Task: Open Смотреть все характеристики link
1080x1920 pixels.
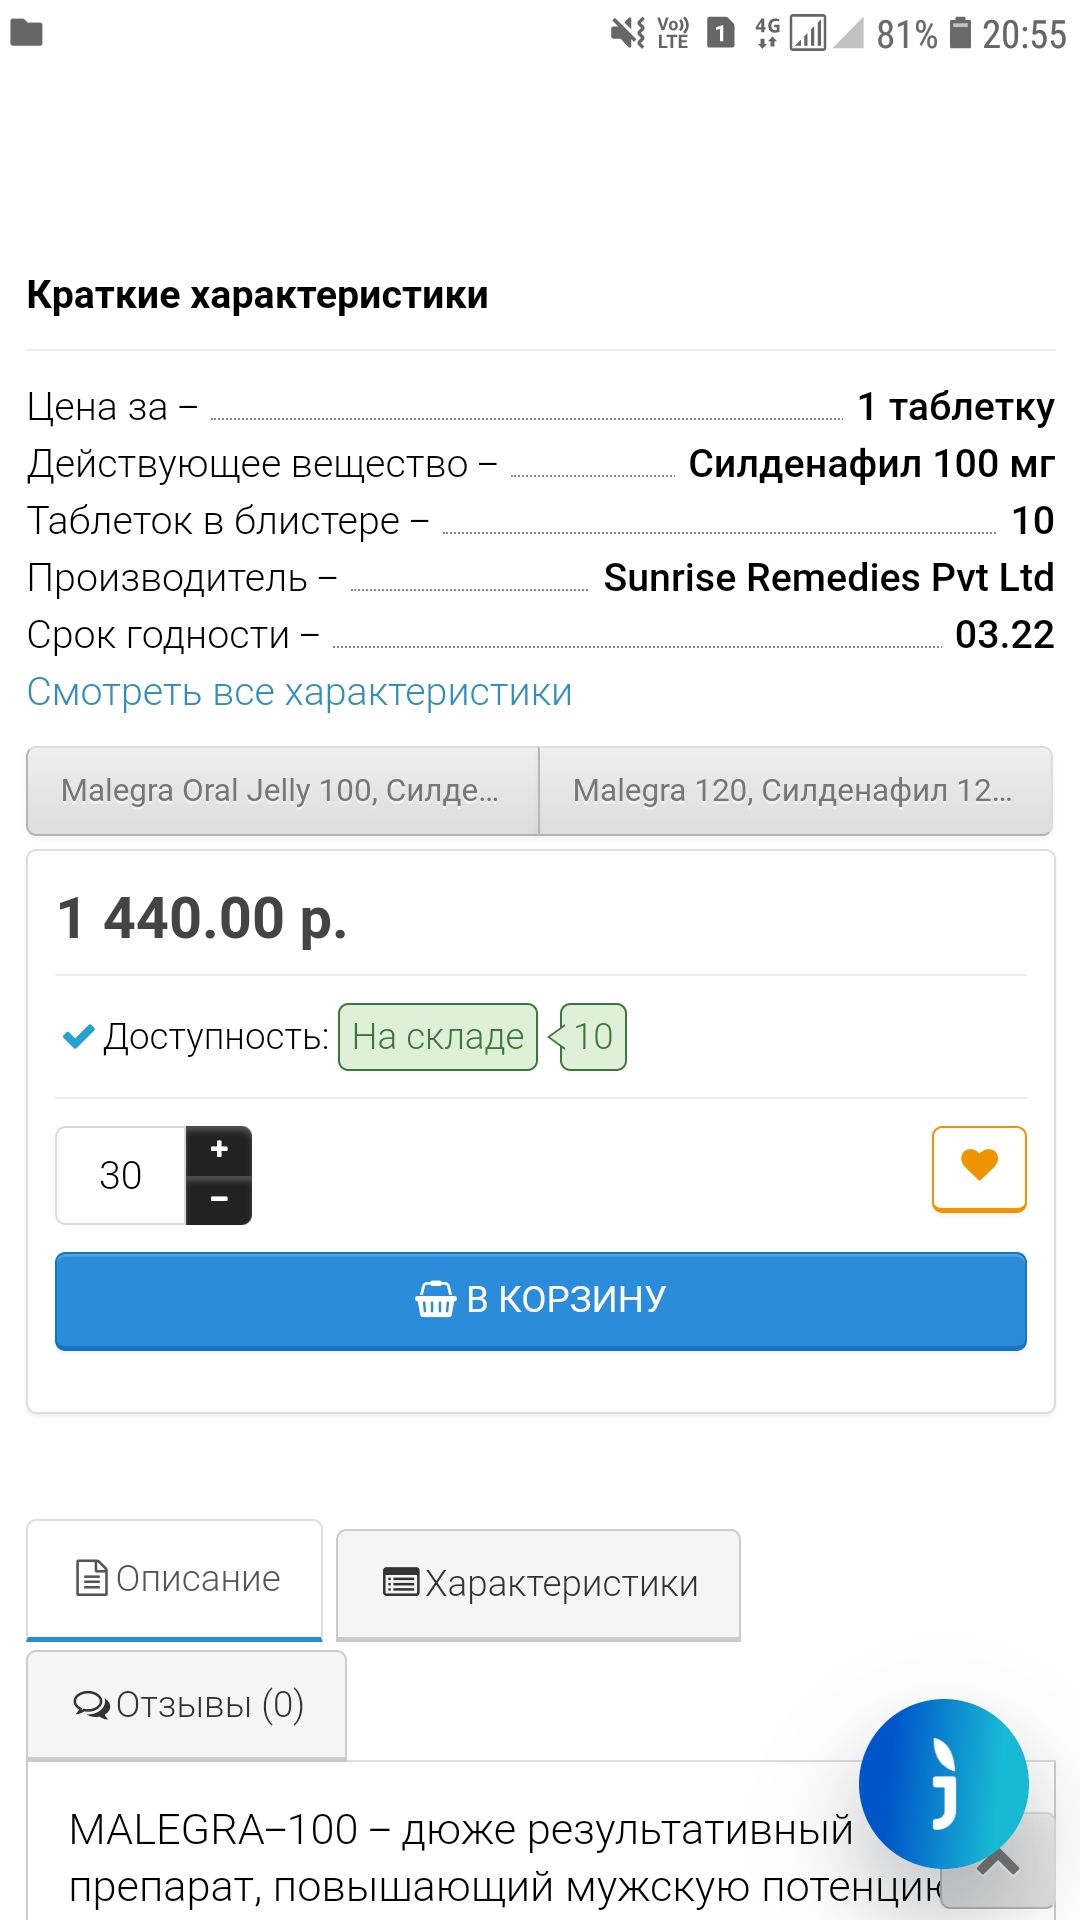Action: coord(299,692)
